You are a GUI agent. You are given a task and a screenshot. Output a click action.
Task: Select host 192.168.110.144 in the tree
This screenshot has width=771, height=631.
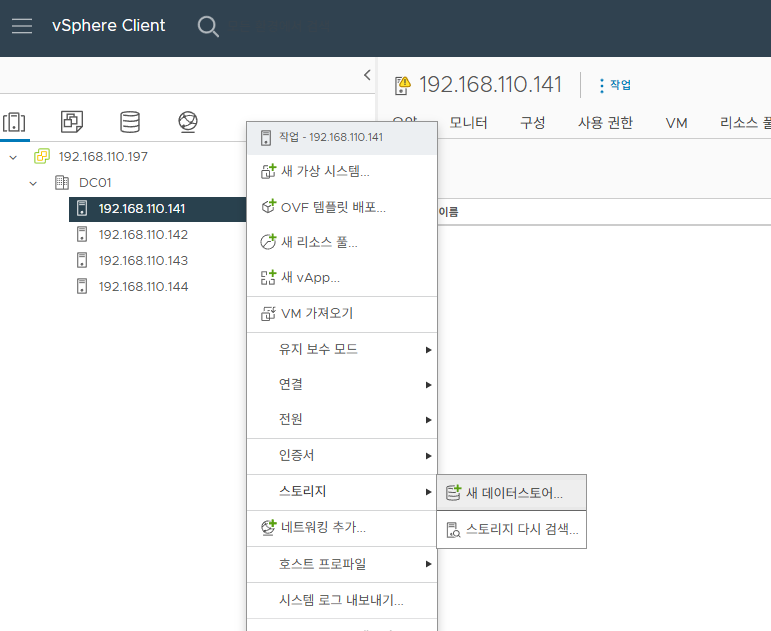coord(143,287)
